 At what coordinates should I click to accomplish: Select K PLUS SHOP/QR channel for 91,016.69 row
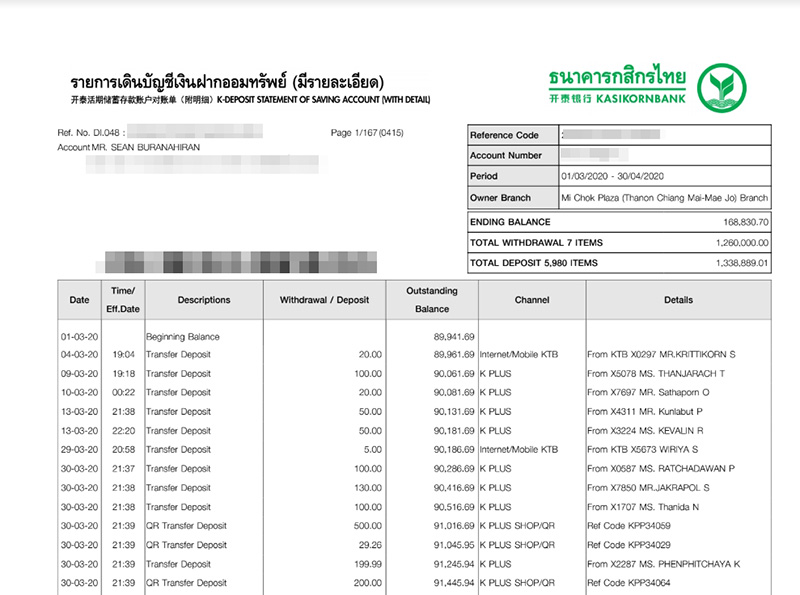pos(517,526)
